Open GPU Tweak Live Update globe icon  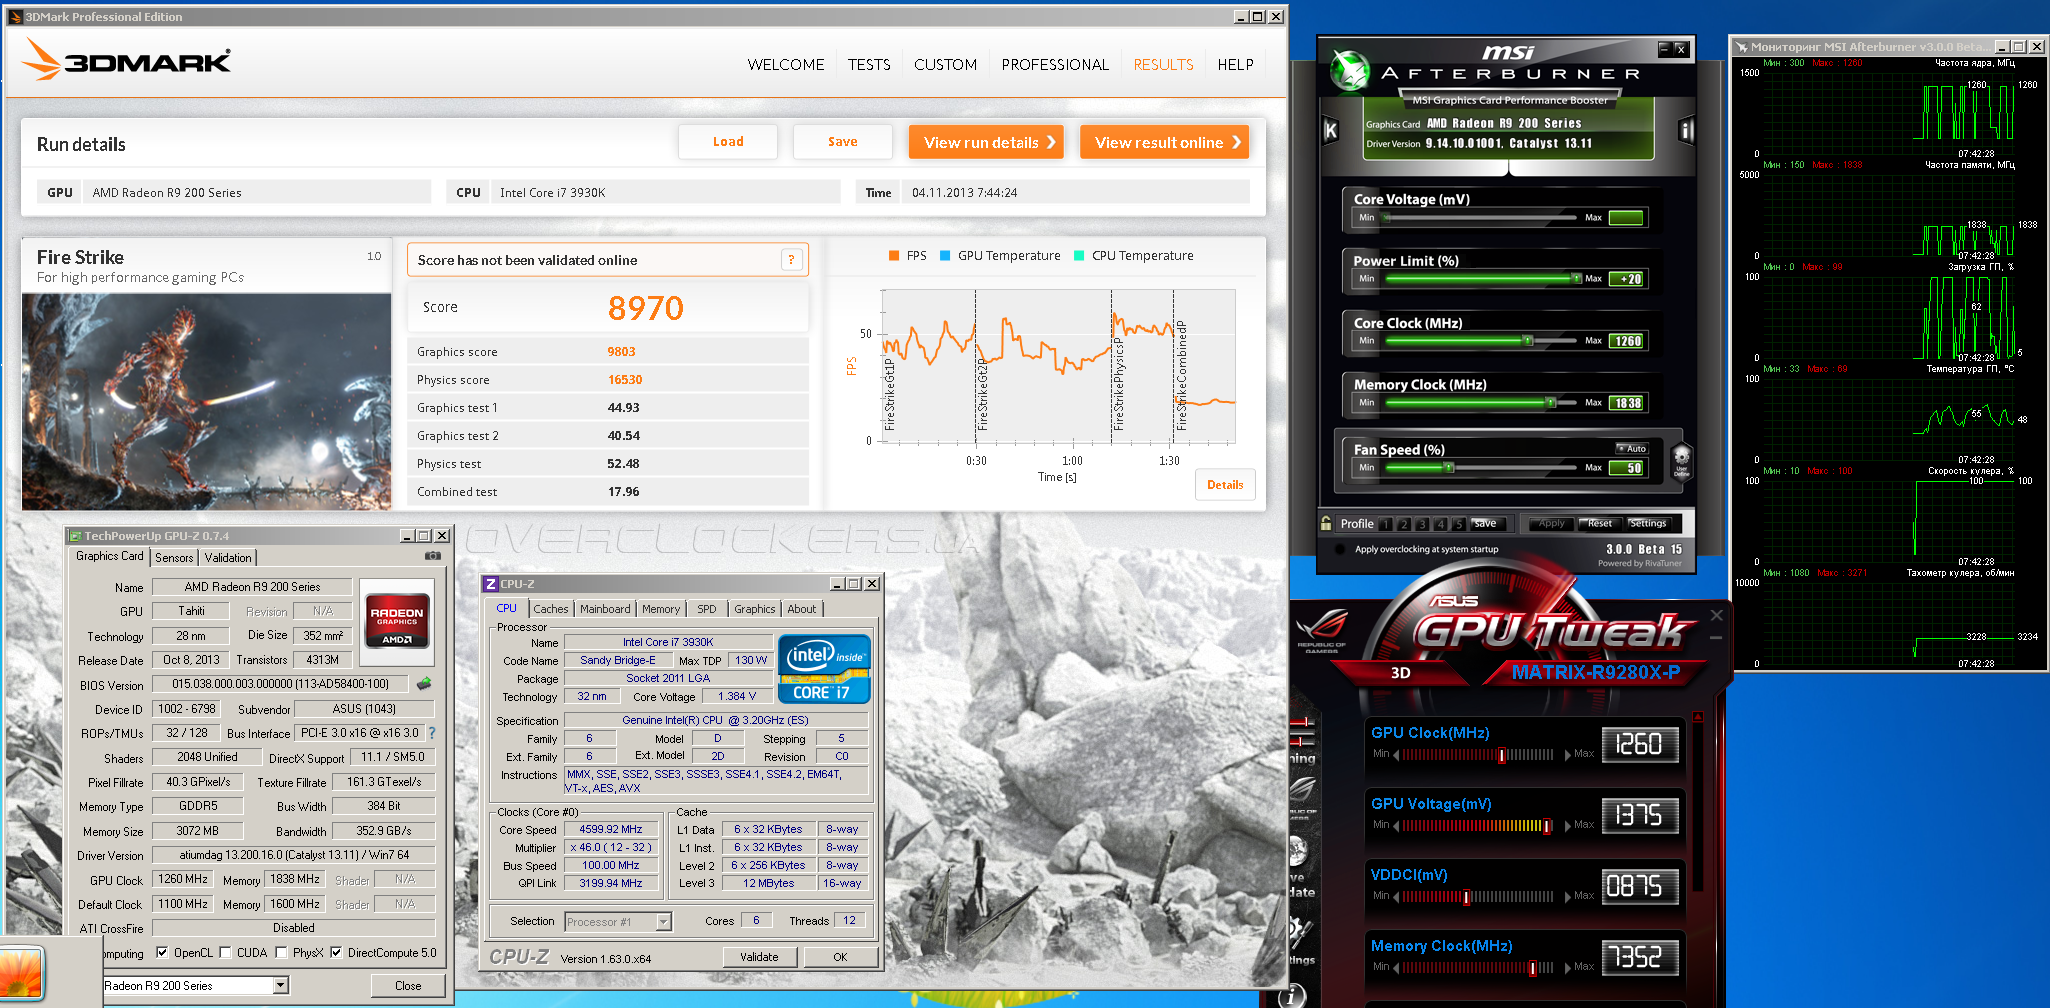[1299, 851]
